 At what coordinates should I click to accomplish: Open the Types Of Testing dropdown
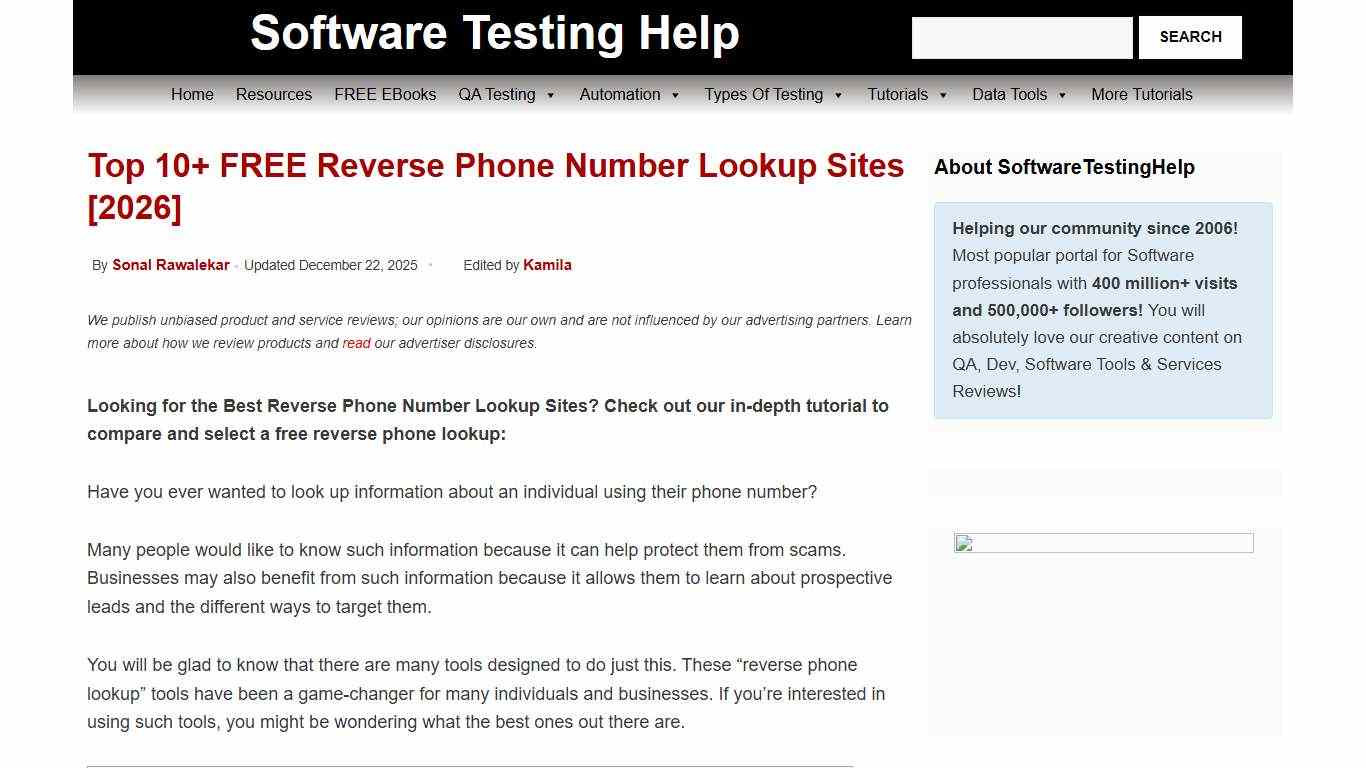[765, 94]
